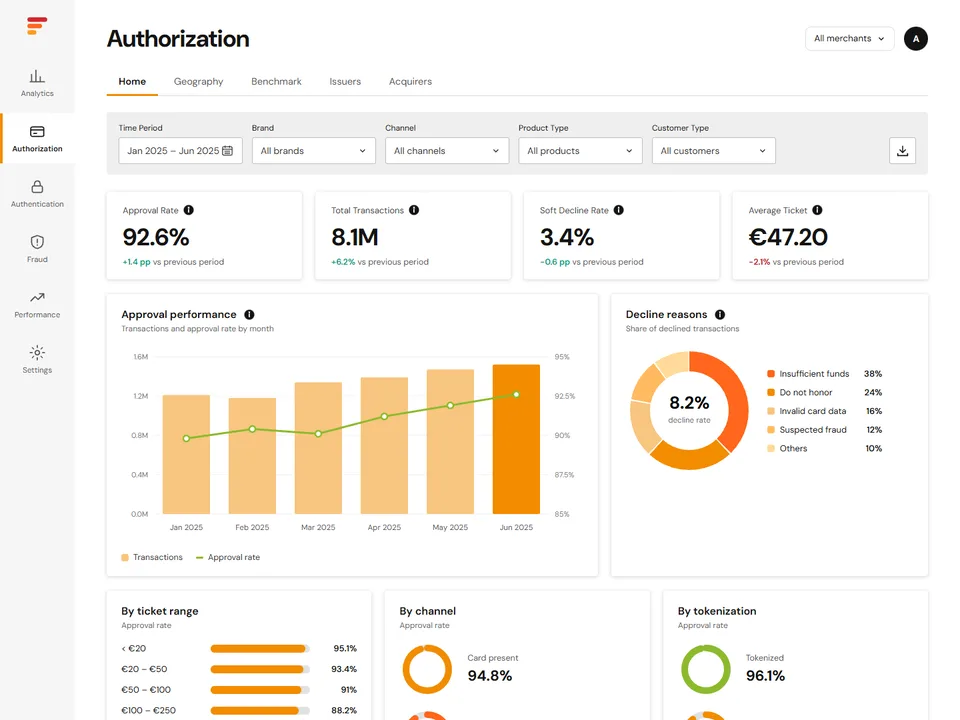This screenshot has width=960, height=720.
Task: Click the orange app logo
Action: 37,26
